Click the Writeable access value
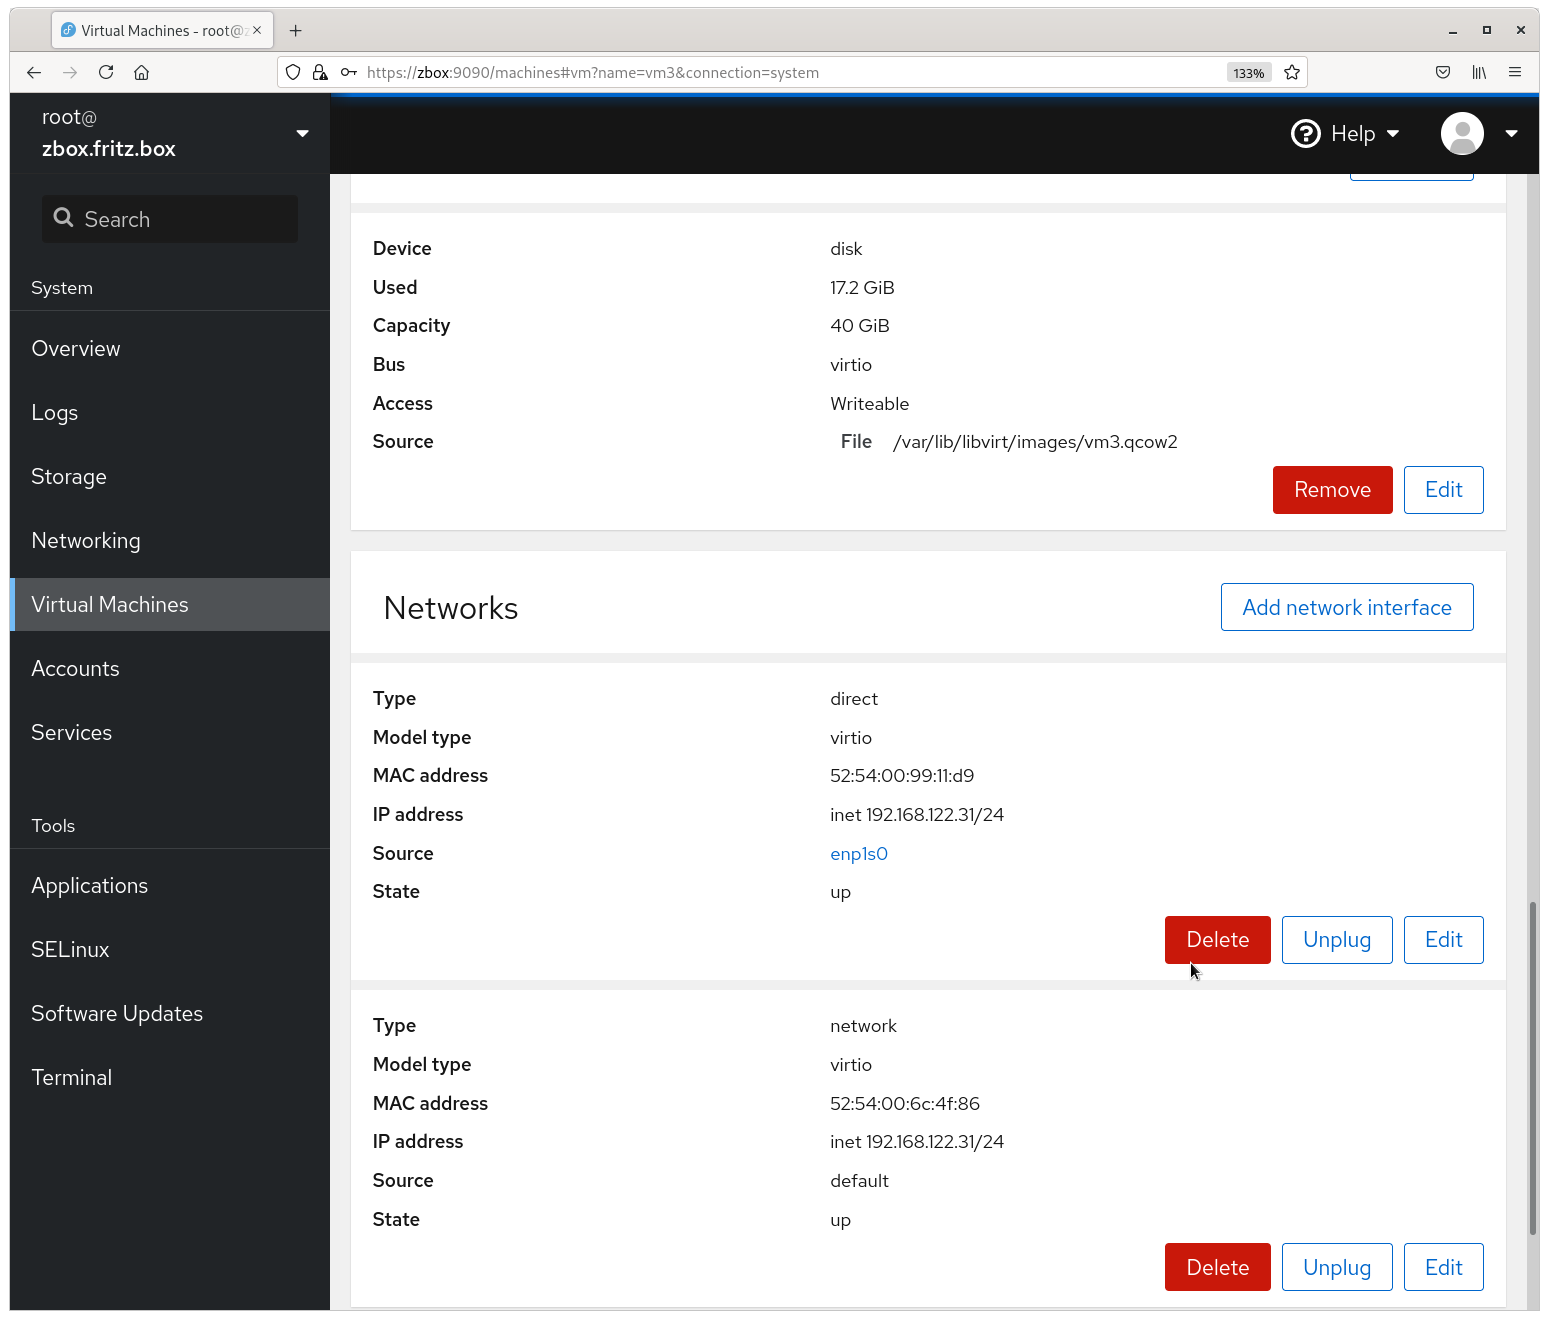The width and height of the screenshot is (1549, 1320). (870, 403)
